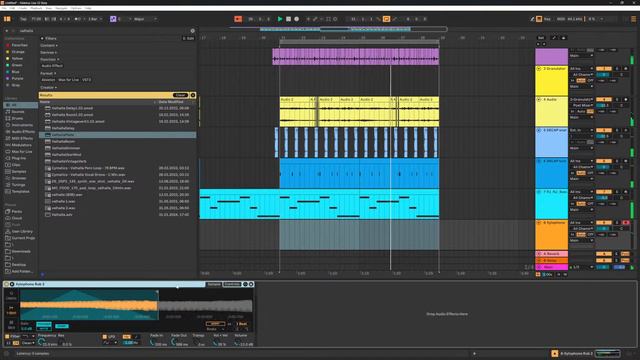The width and height of the screenshot is (640, 360).
Task: Open the Instruments library category
Action: coord(20,125)
